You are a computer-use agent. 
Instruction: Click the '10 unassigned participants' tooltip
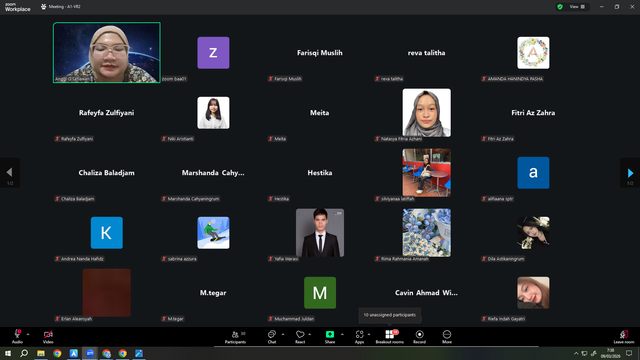[389, 315]
